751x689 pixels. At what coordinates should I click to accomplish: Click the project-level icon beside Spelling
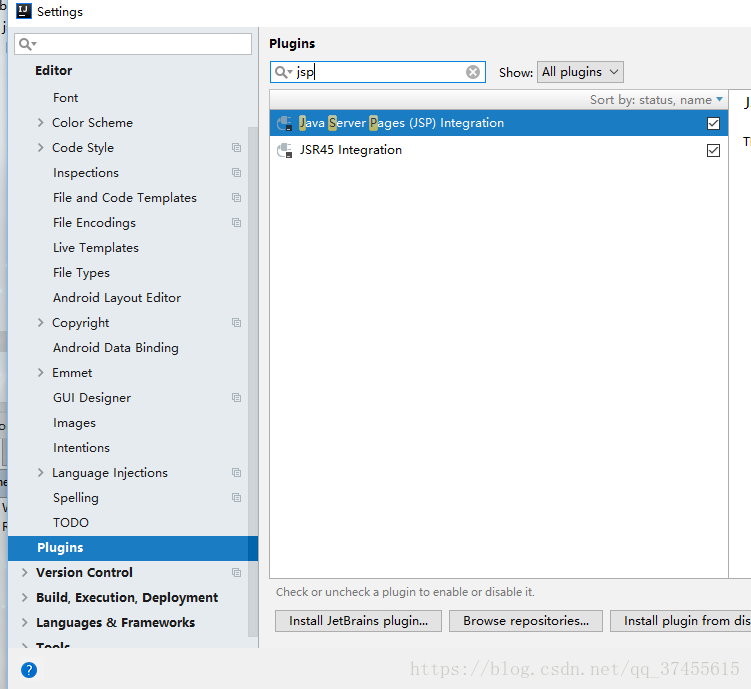pyautogui.click(x=236, y=497)
